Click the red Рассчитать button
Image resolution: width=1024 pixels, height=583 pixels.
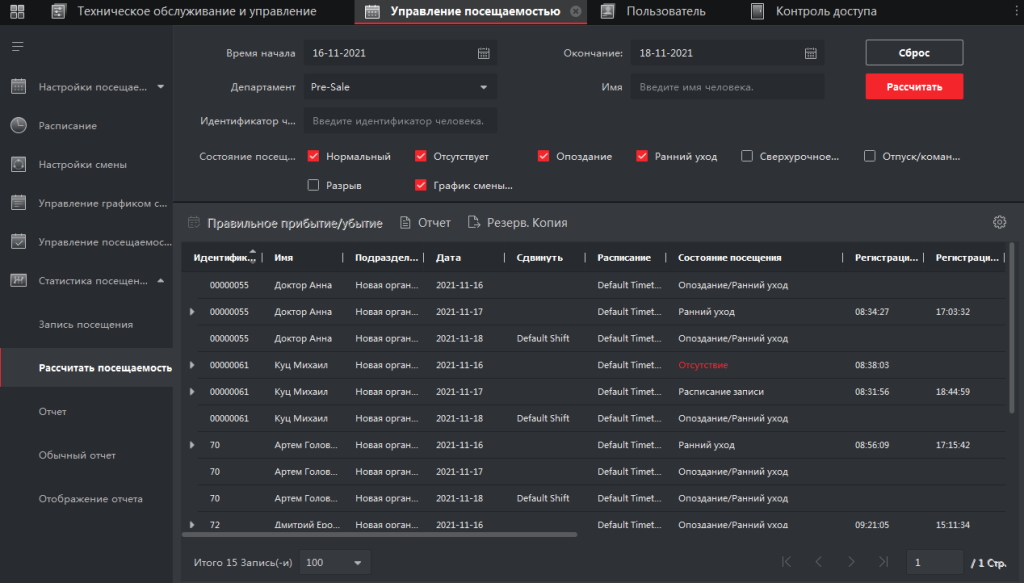click(914, 87)
